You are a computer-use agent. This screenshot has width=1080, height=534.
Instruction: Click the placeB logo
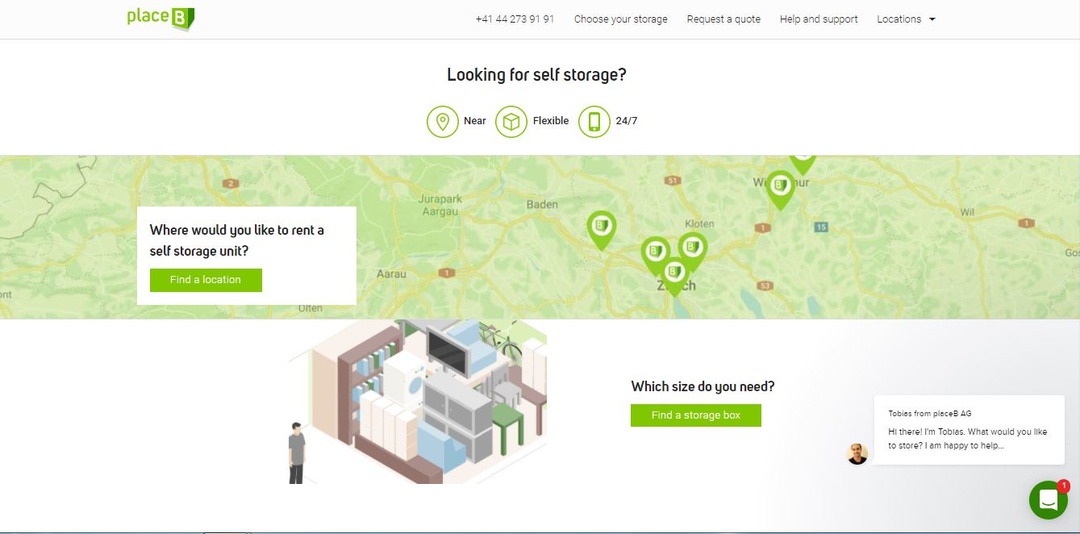coord(160,18)
